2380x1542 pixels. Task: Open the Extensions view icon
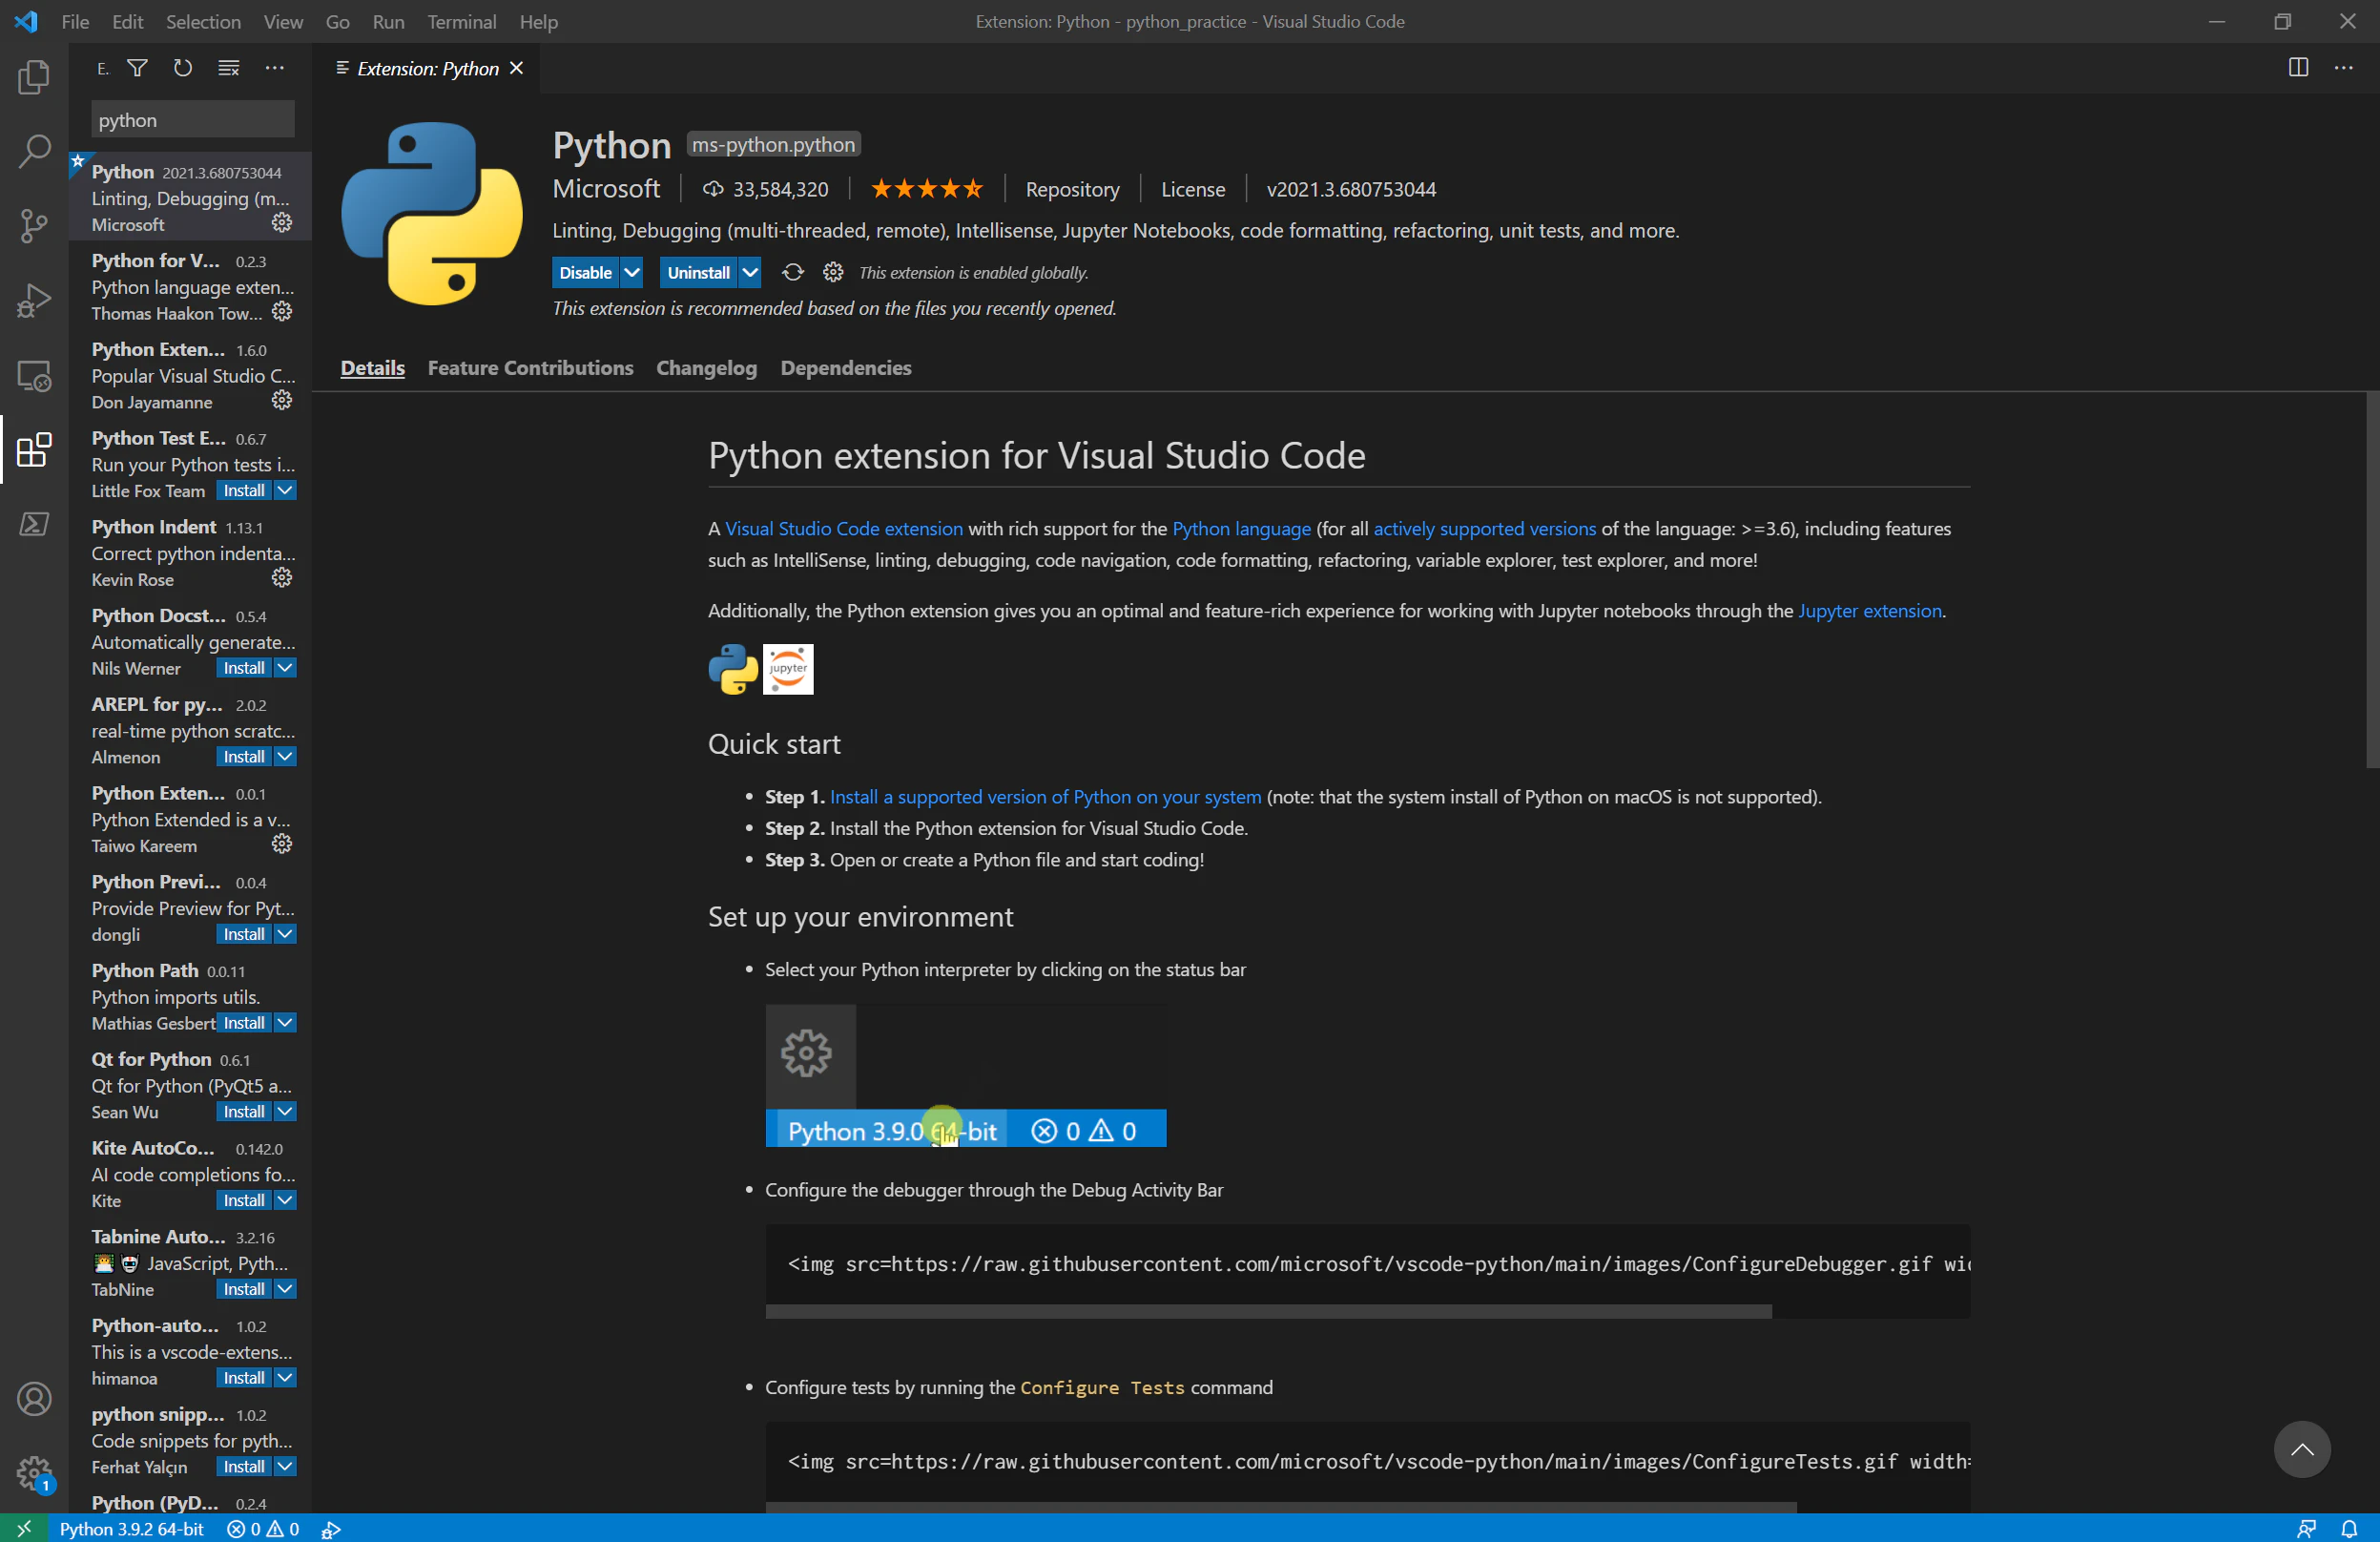point(34,450)
